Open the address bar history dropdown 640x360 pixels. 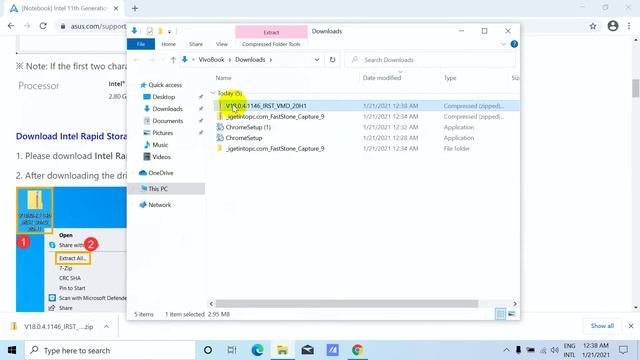click(317, 60)
